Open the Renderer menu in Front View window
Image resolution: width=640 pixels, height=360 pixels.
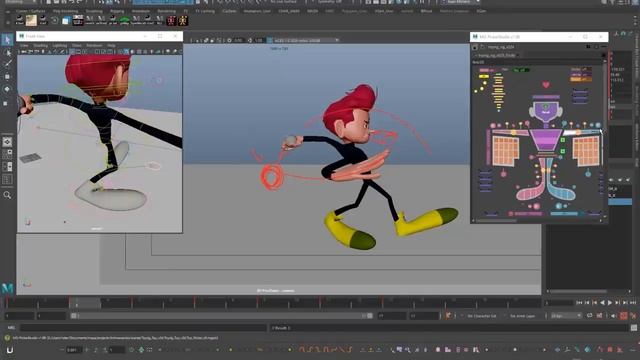click(94, 45)
